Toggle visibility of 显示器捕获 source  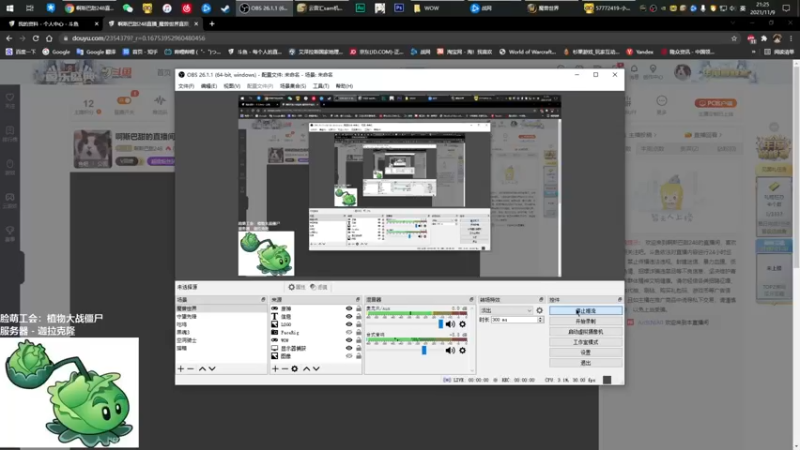click(349, 348)
